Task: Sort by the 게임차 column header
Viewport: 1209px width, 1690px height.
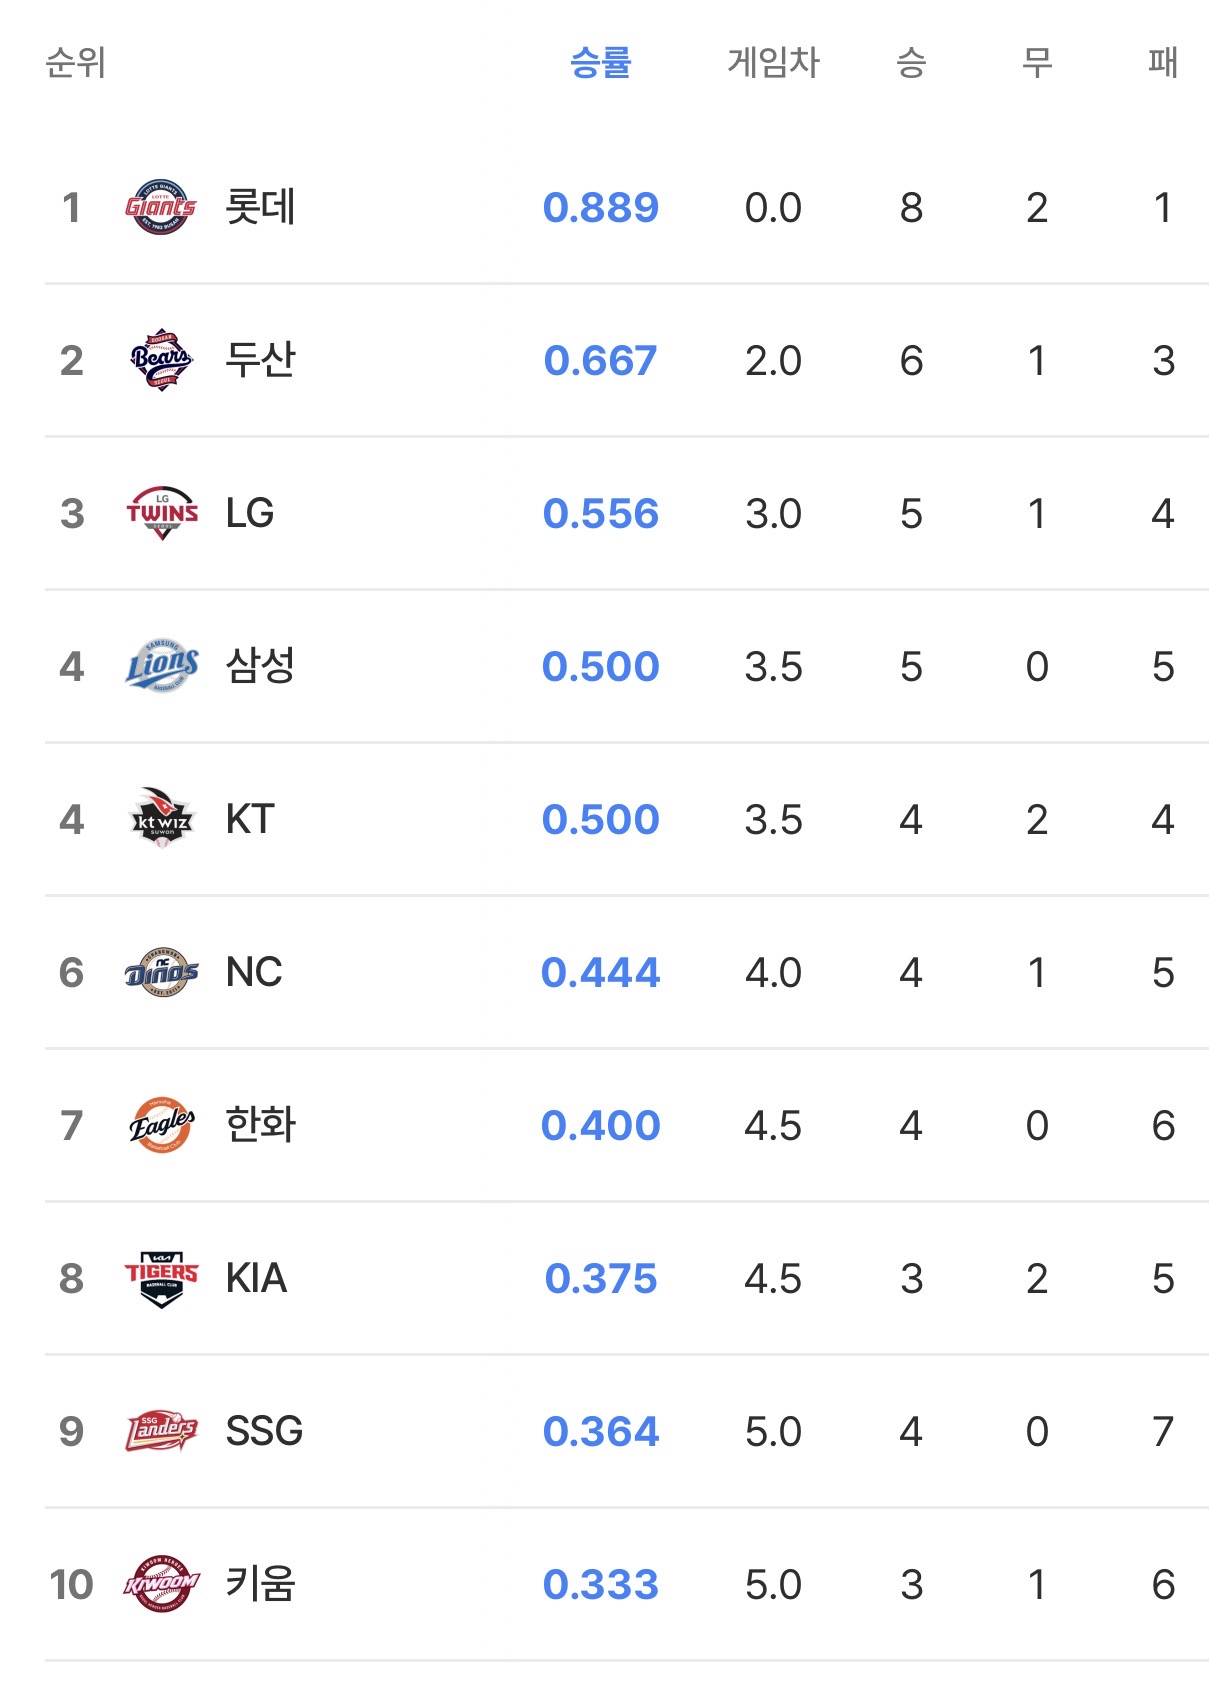Action: 773,63
